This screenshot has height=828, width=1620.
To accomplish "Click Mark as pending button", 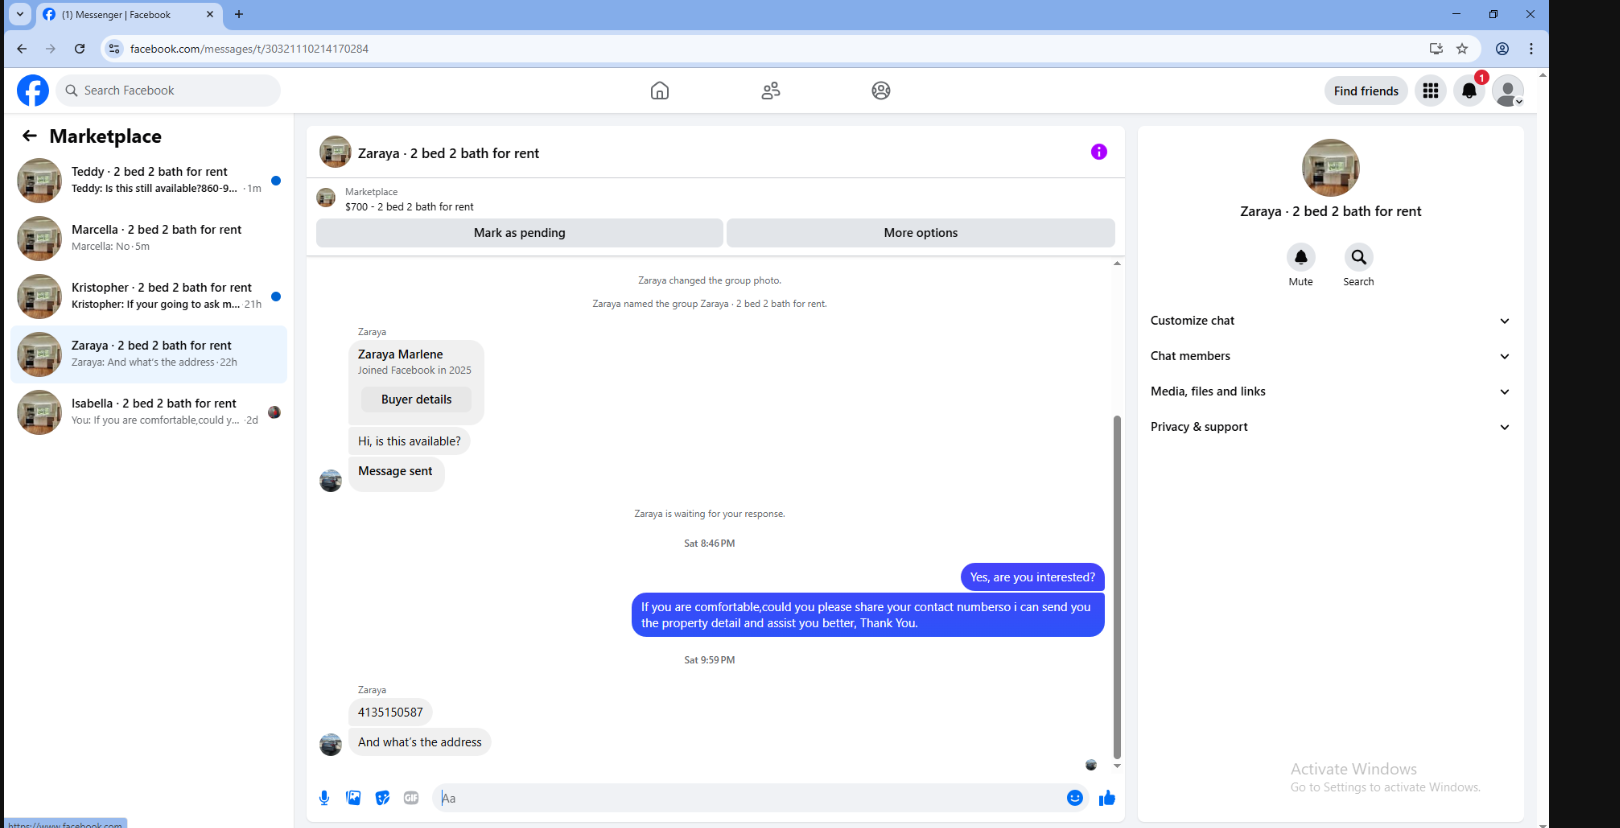I will point(519,233).
